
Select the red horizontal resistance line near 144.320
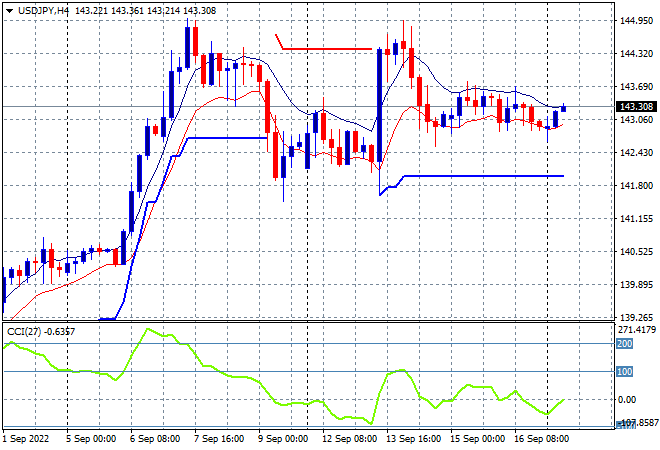(327, 49)
